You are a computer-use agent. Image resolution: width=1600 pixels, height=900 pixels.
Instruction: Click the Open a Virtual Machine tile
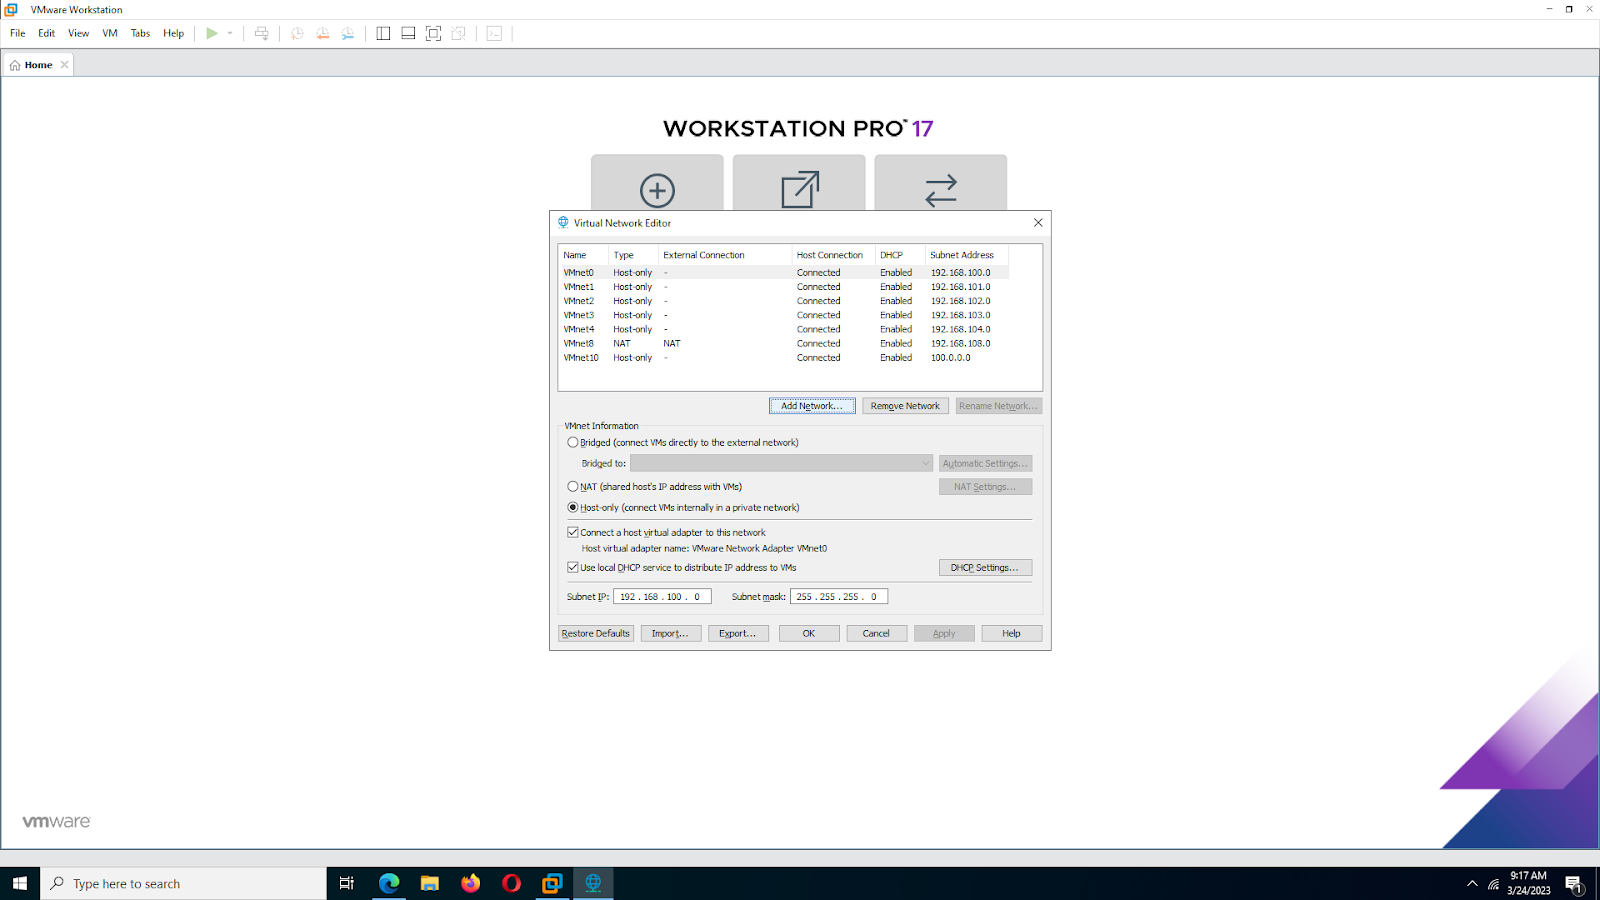tap(799, 183)
